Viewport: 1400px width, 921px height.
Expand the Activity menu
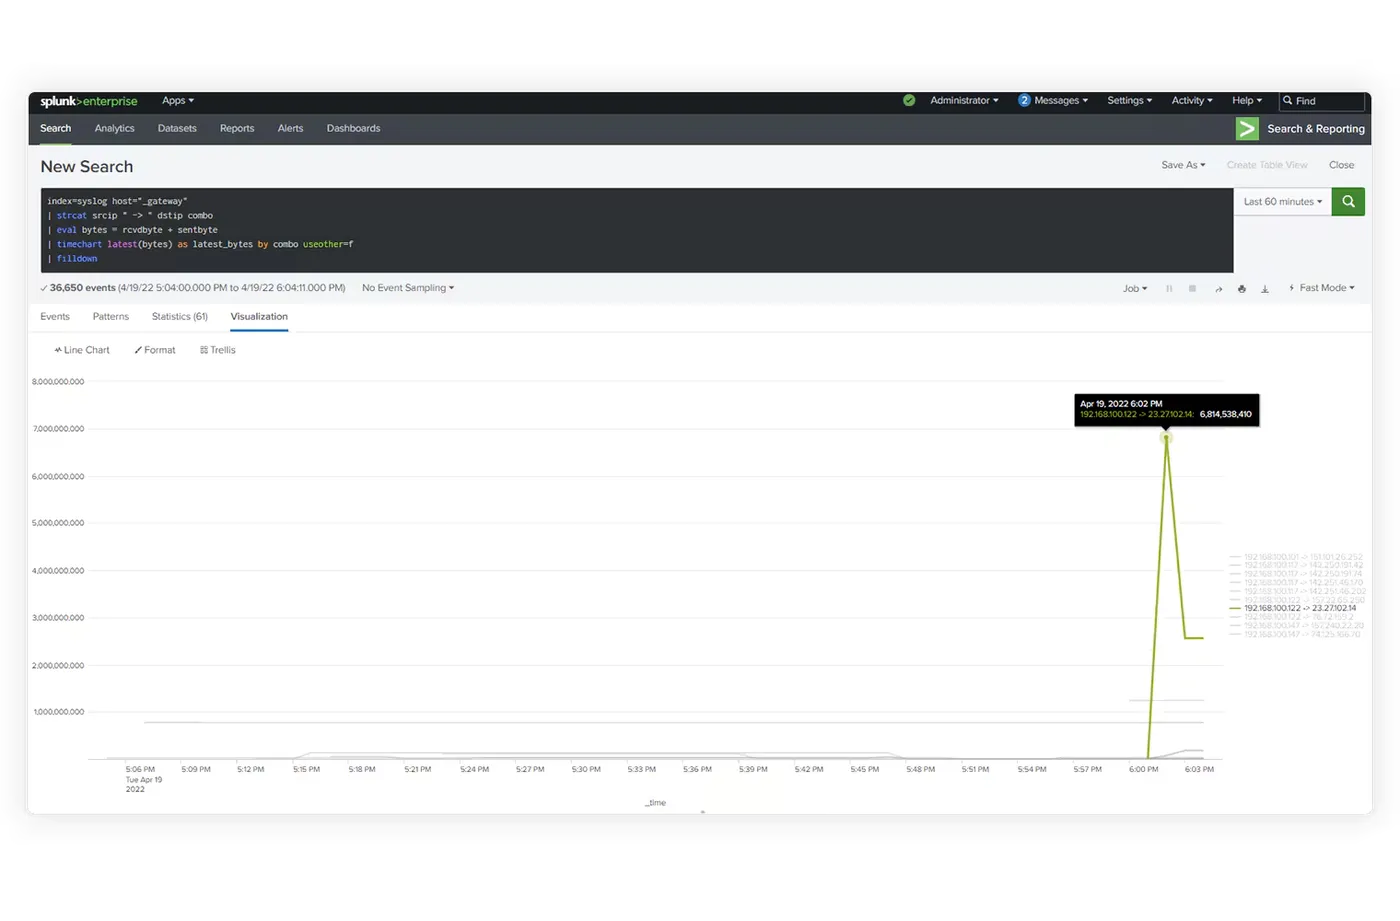[x=1192, y=101]
